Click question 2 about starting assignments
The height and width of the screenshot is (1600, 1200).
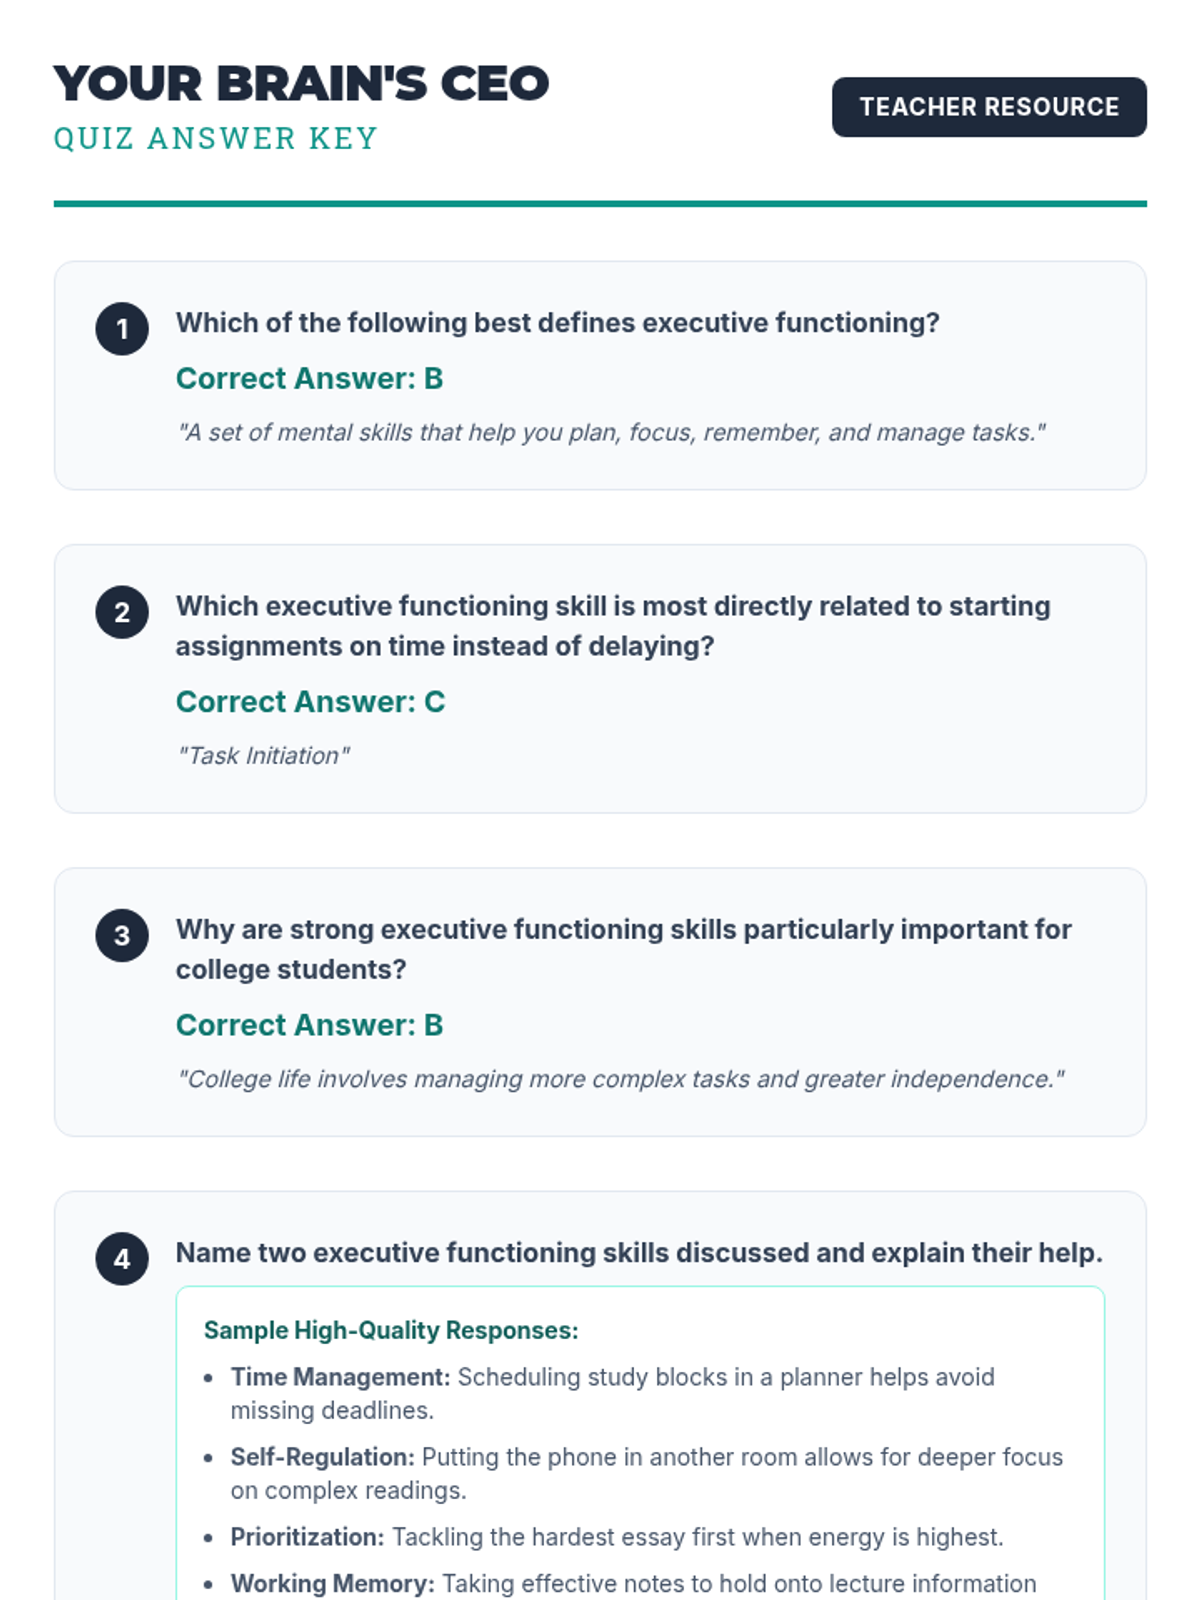[612, 626]
